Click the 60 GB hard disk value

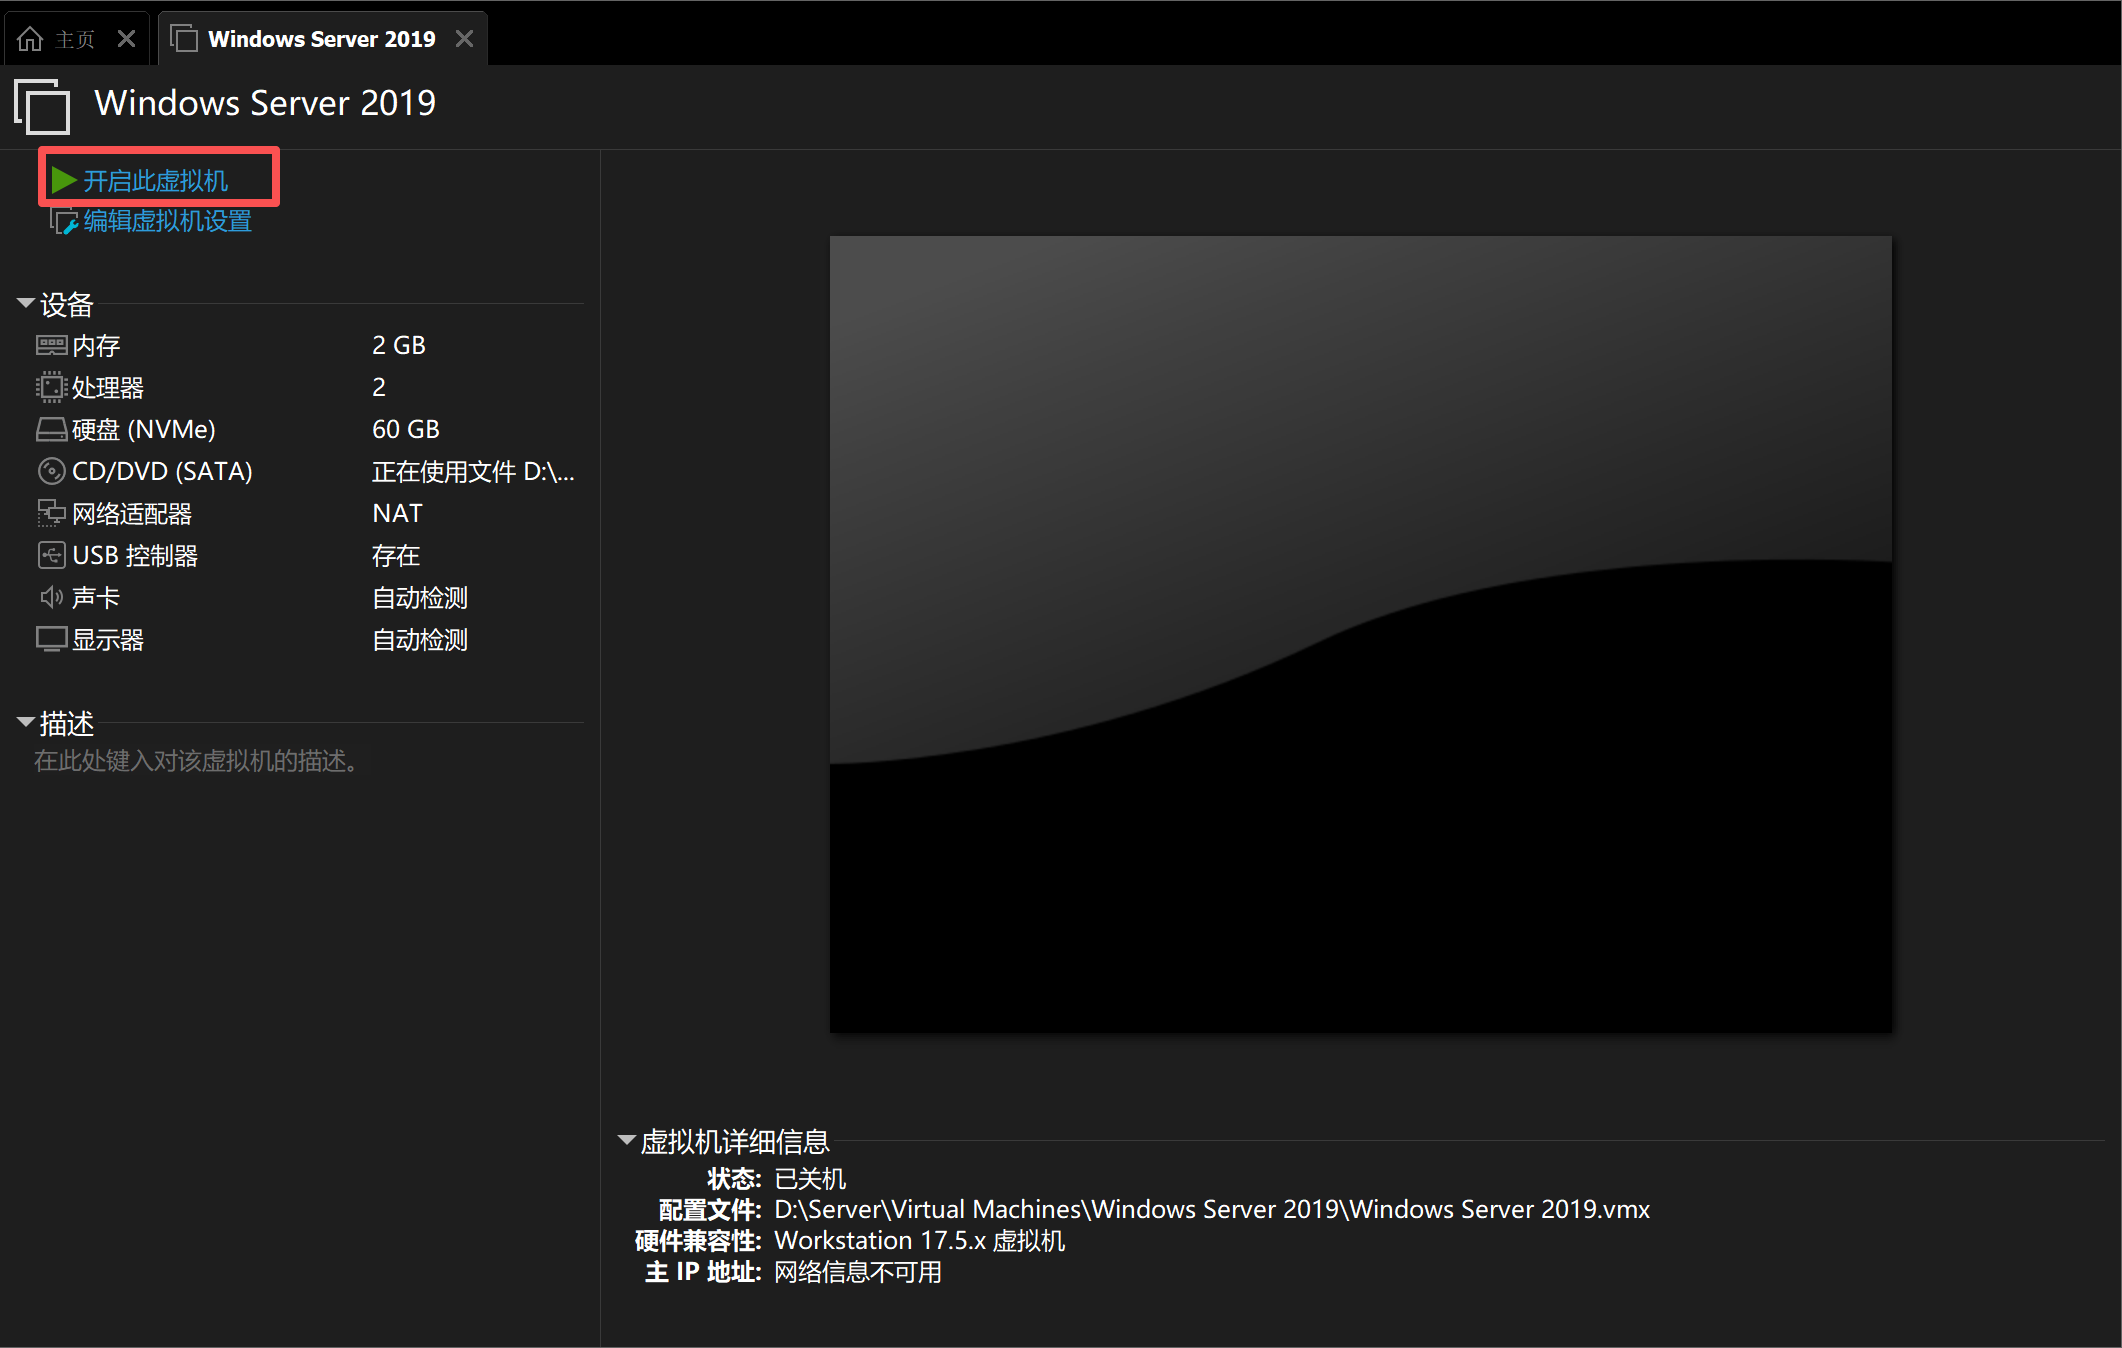tap(406, 430)
